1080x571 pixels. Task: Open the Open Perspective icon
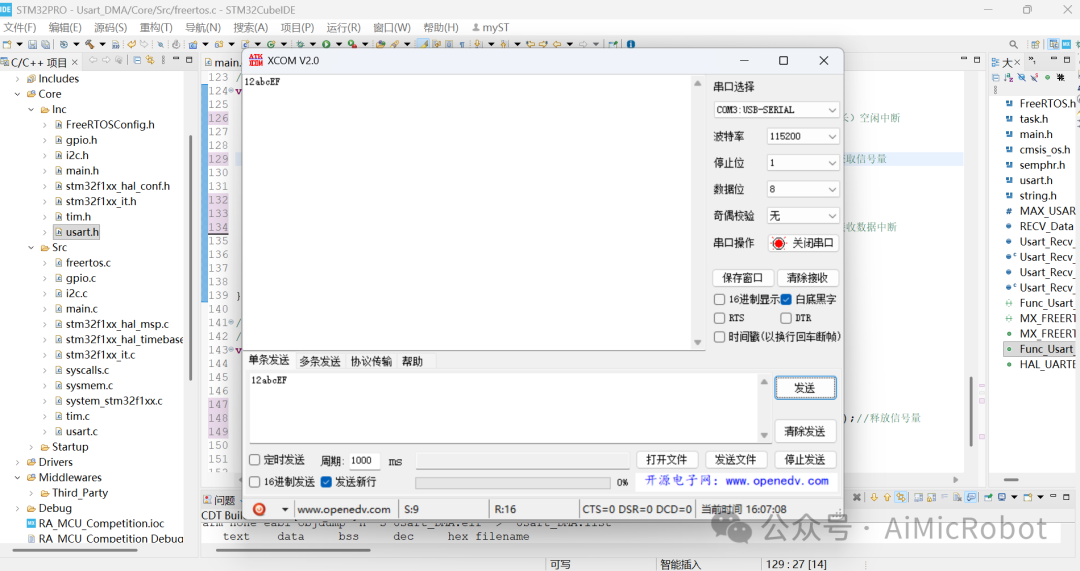click(1035, 45)
